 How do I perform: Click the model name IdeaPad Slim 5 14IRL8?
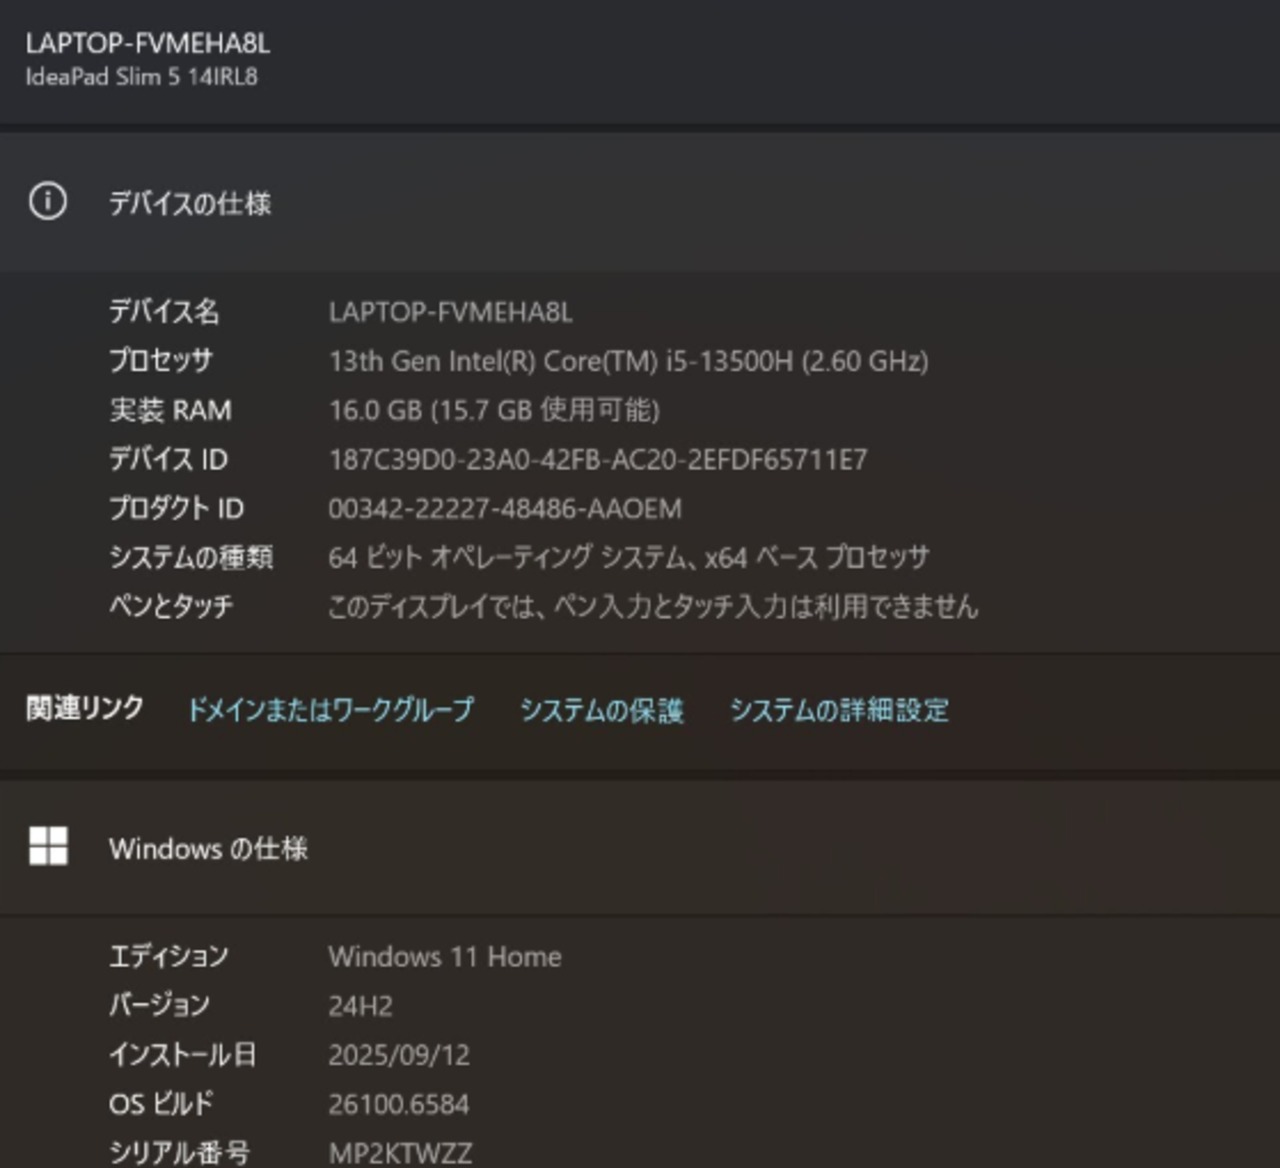141,77
